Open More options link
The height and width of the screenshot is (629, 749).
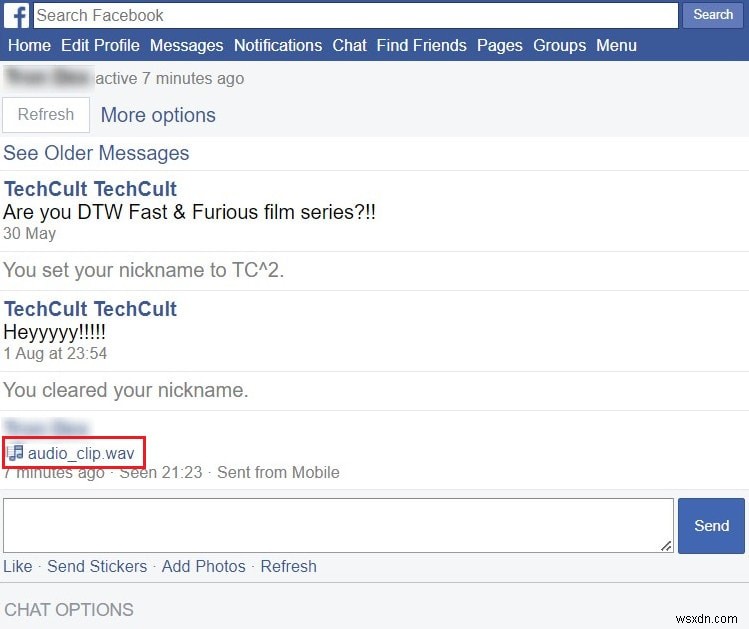158,115
